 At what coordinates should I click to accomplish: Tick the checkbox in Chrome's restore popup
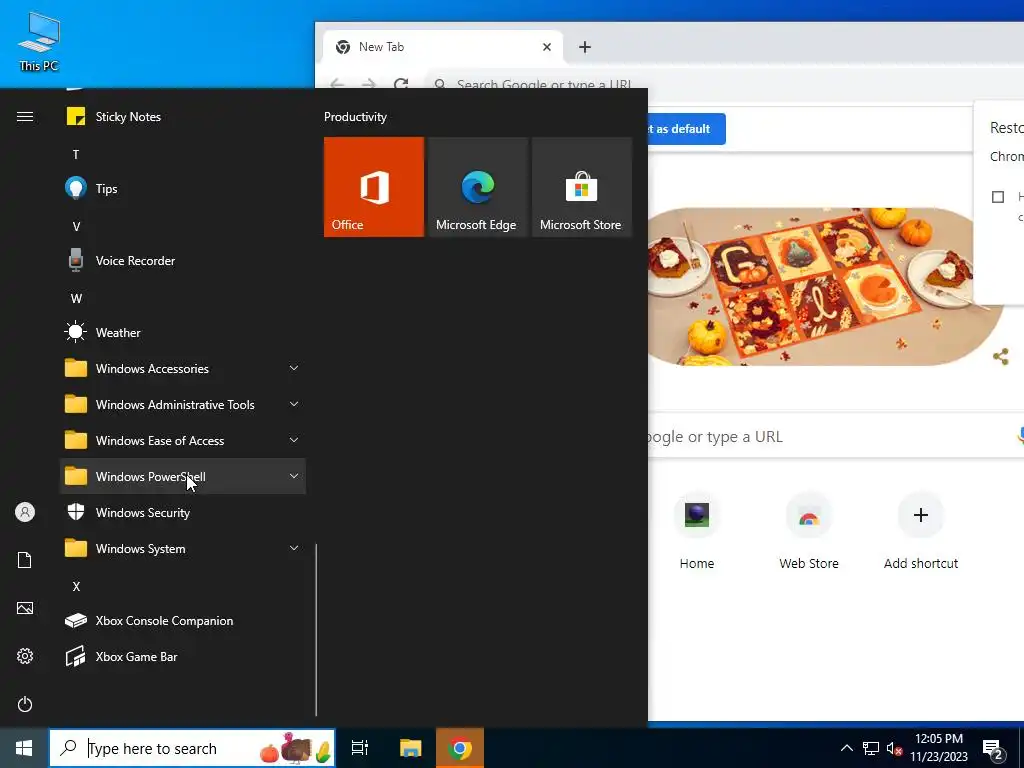[997, 197]
